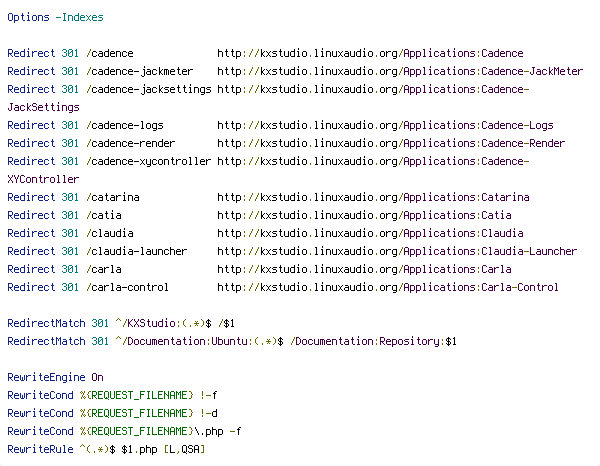This screenshot has height=466, width=600.
Task: Click the '^/Documentation:Ubuntu:(.*)$' pattern
Action: point(199,341)
